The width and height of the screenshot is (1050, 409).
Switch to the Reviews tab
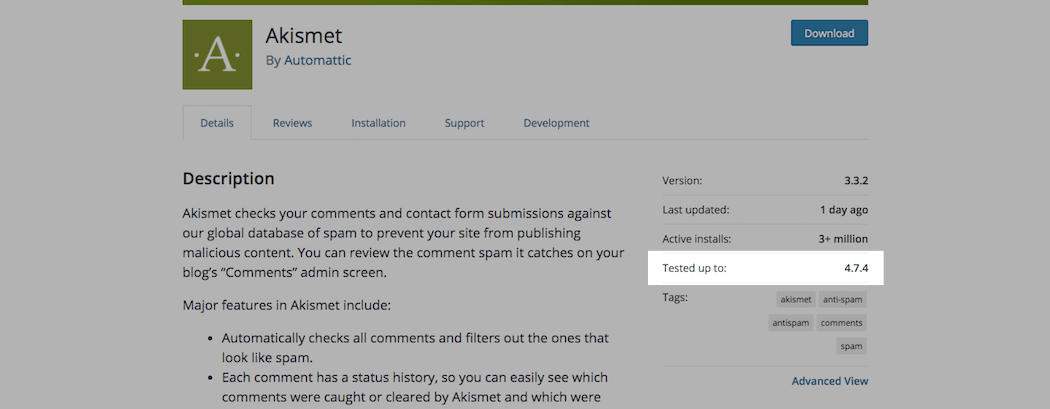292,123
